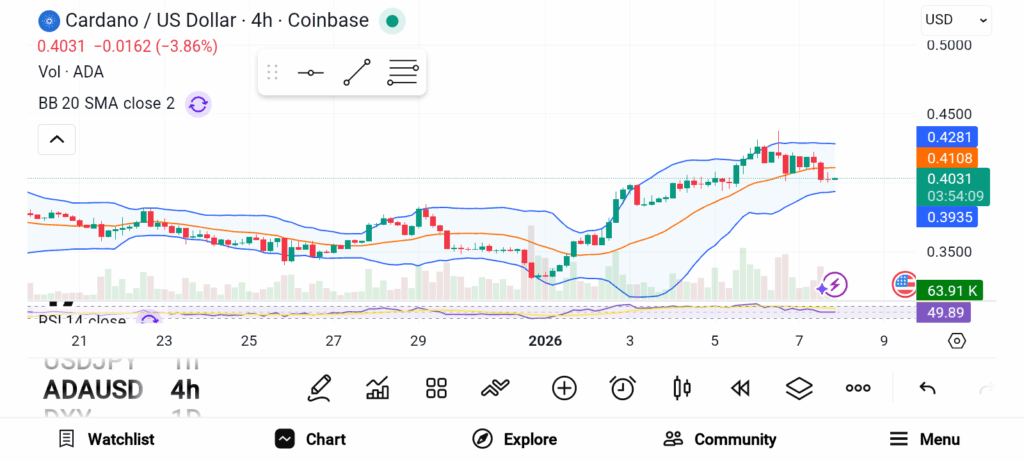This screenshot has height=461, width=1024.
Task: Collapse the indicator legend with the chevron
Action: [56, 140]
